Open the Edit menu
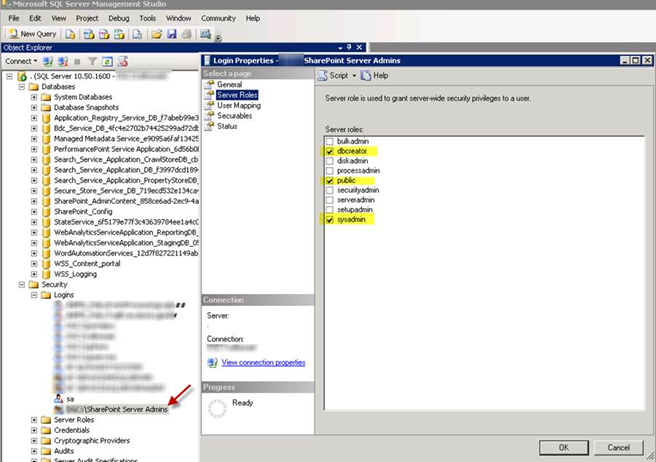The width and height of the screenshot is (656, 462). click(x=35, y=18)
